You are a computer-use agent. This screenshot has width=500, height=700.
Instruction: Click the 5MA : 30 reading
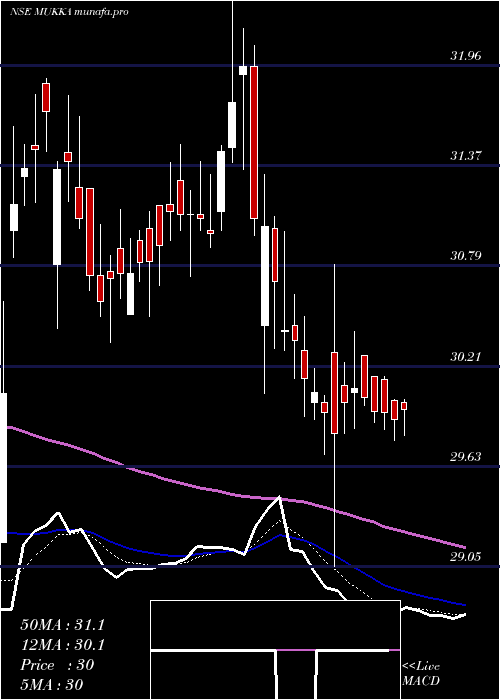click(x=52, y=685)
